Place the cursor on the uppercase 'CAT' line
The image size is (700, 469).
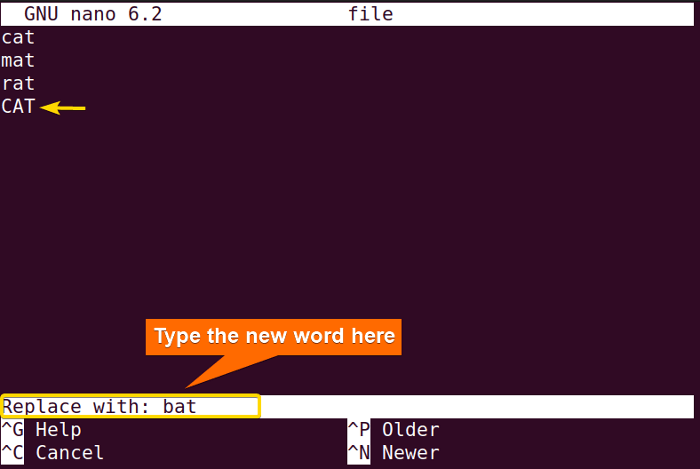(18, 107)
